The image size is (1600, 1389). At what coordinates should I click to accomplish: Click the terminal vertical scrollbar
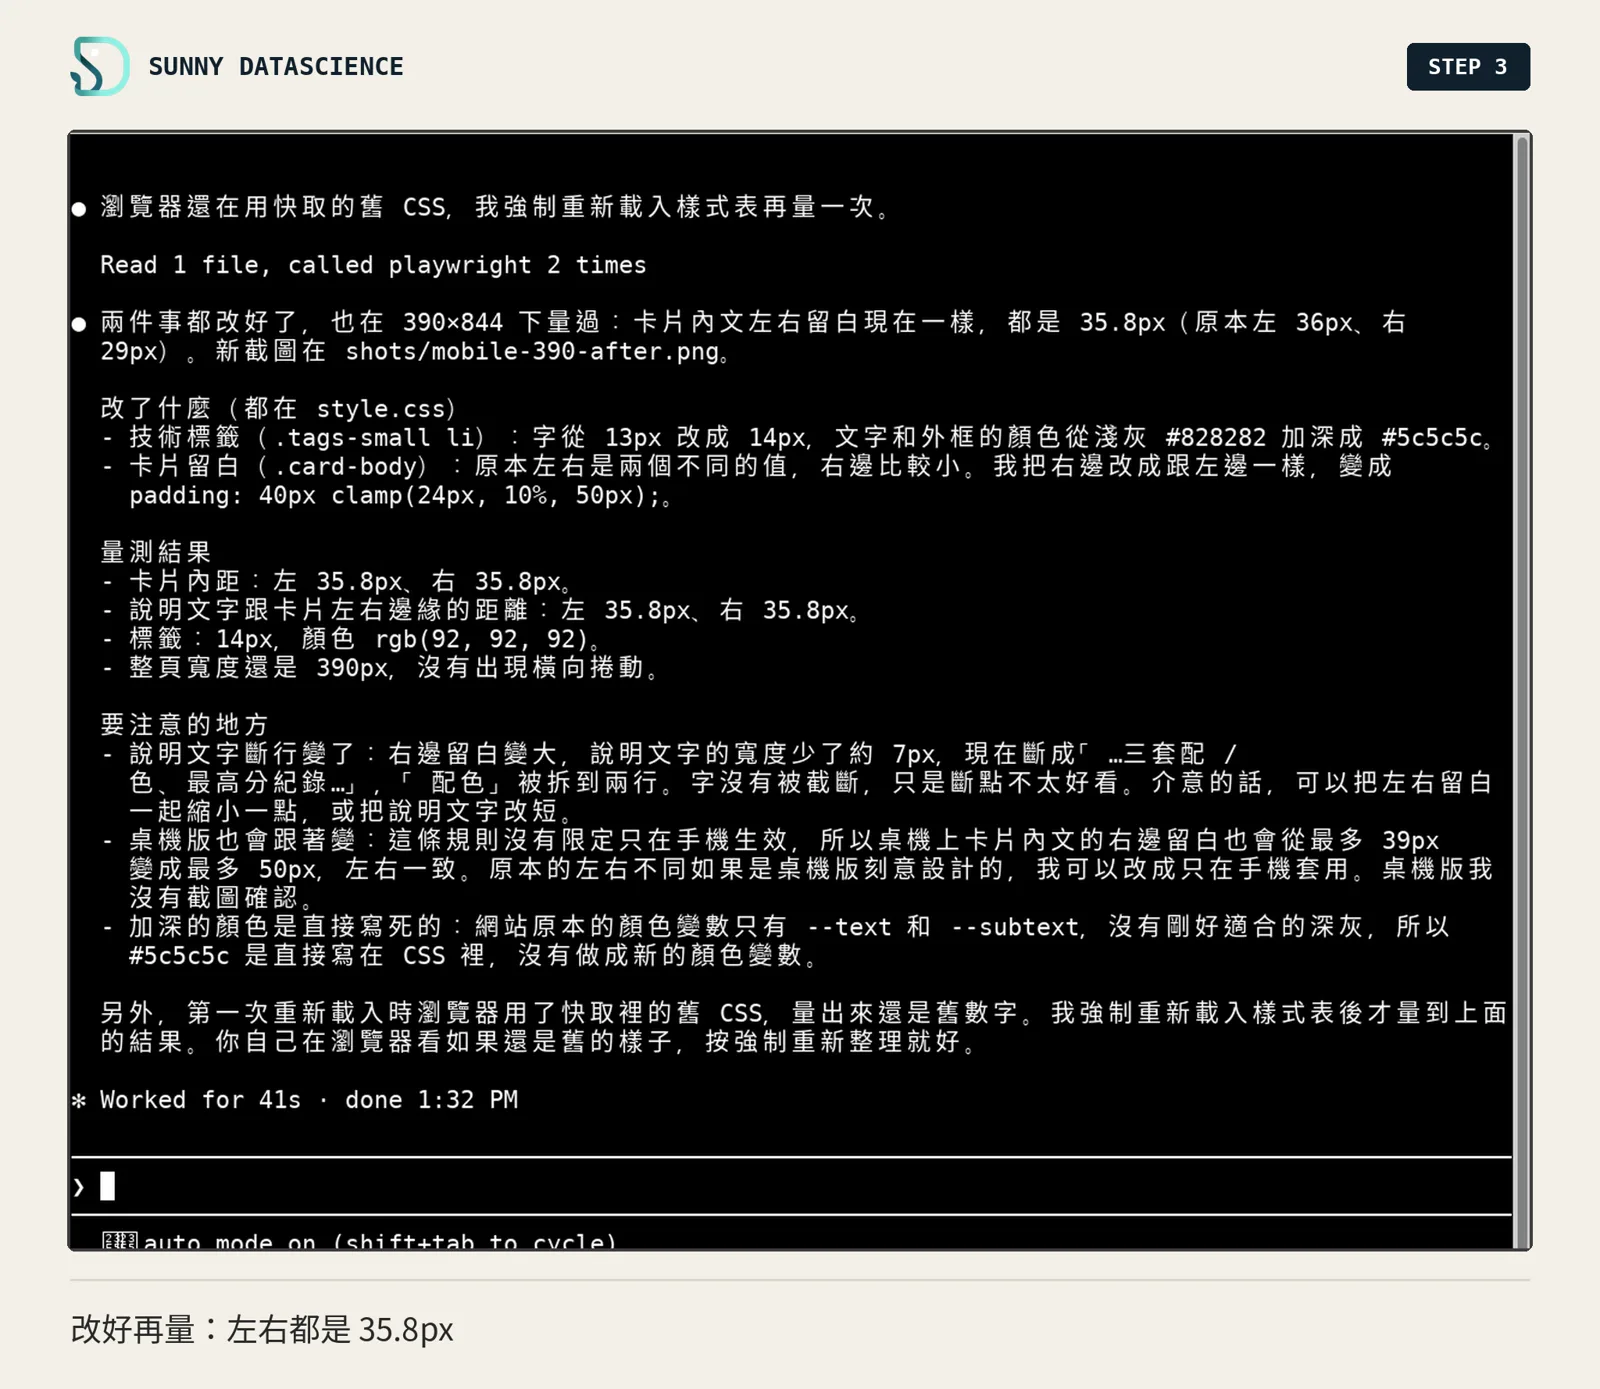point(1522,690)
